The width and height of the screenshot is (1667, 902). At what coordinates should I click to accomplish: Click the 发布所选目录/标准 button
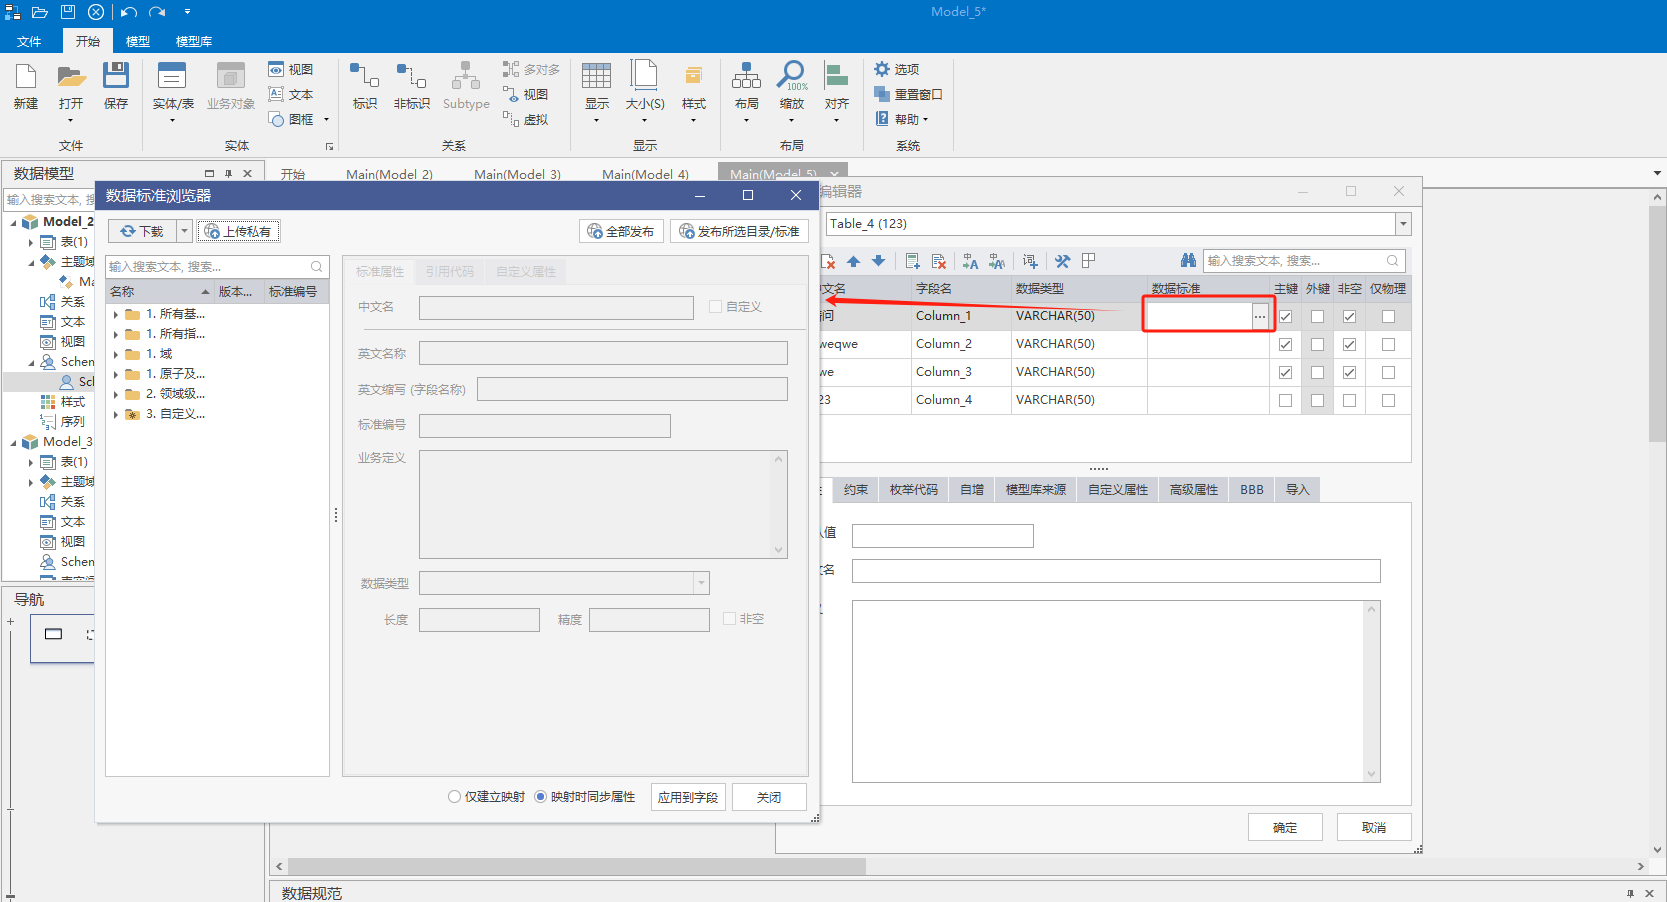pyautogui.click(x=739, y=231)
